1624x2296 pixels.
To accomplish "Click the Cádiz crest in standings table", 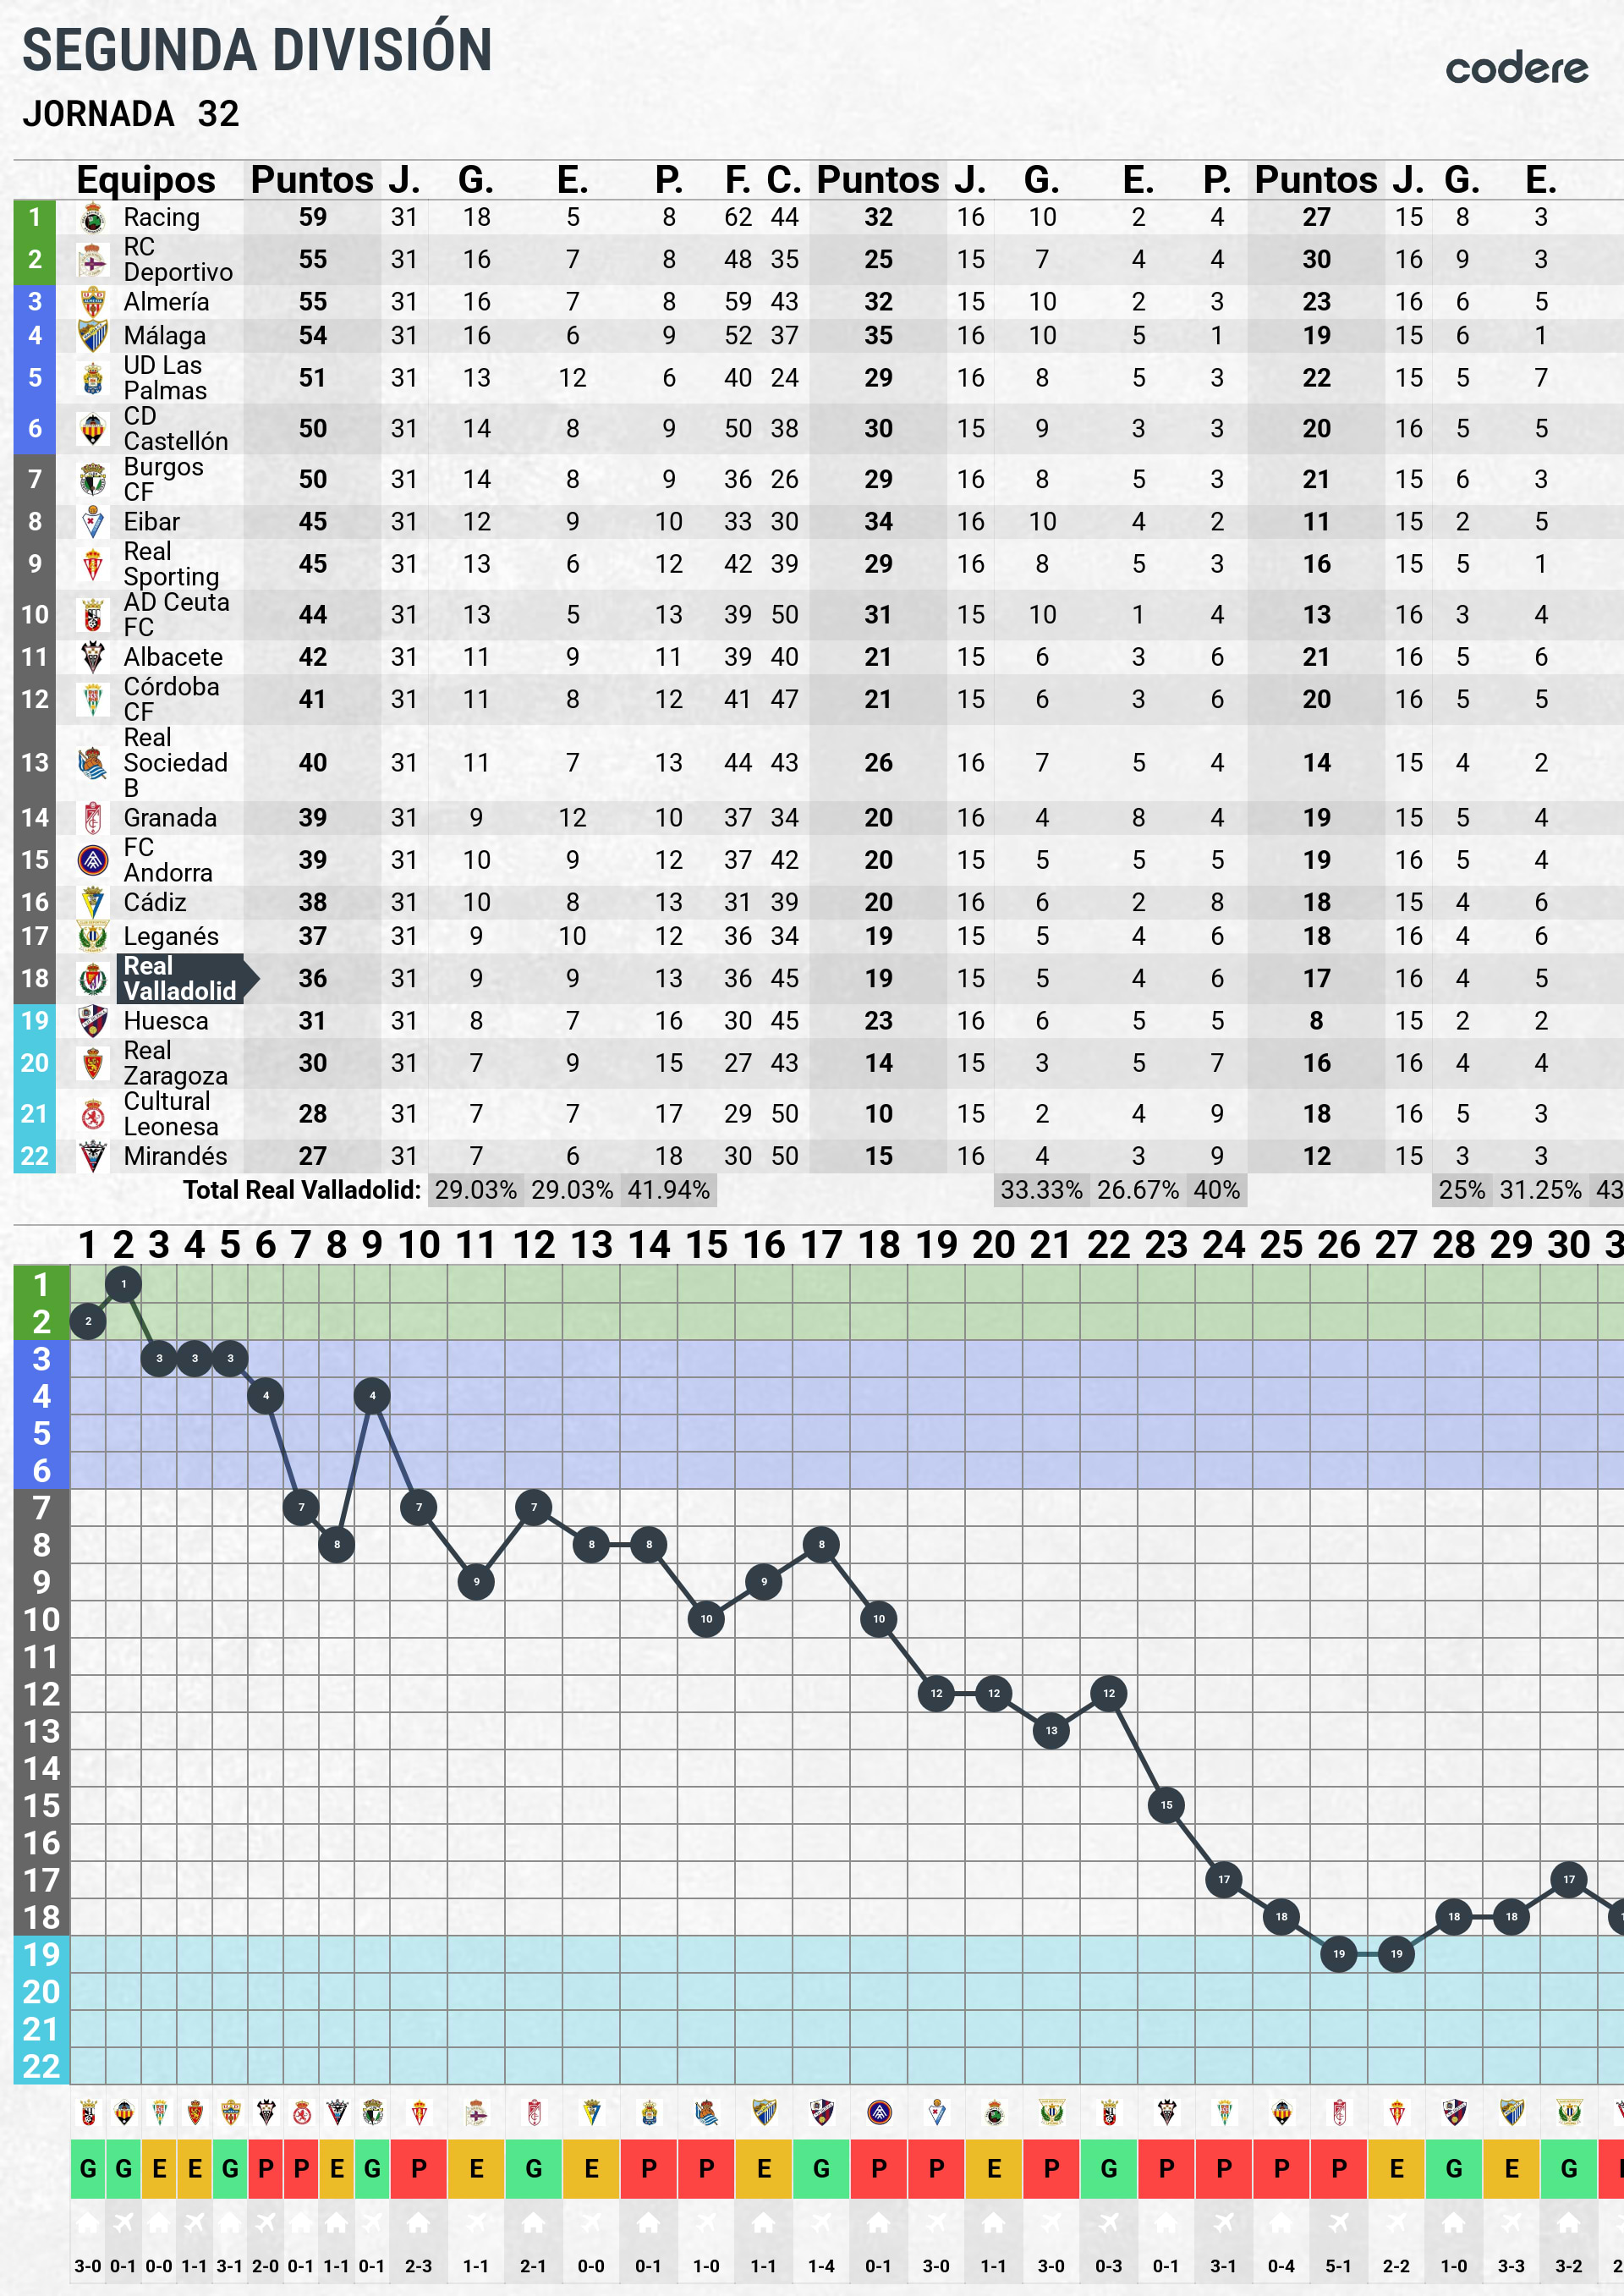I will click(92, 902).
